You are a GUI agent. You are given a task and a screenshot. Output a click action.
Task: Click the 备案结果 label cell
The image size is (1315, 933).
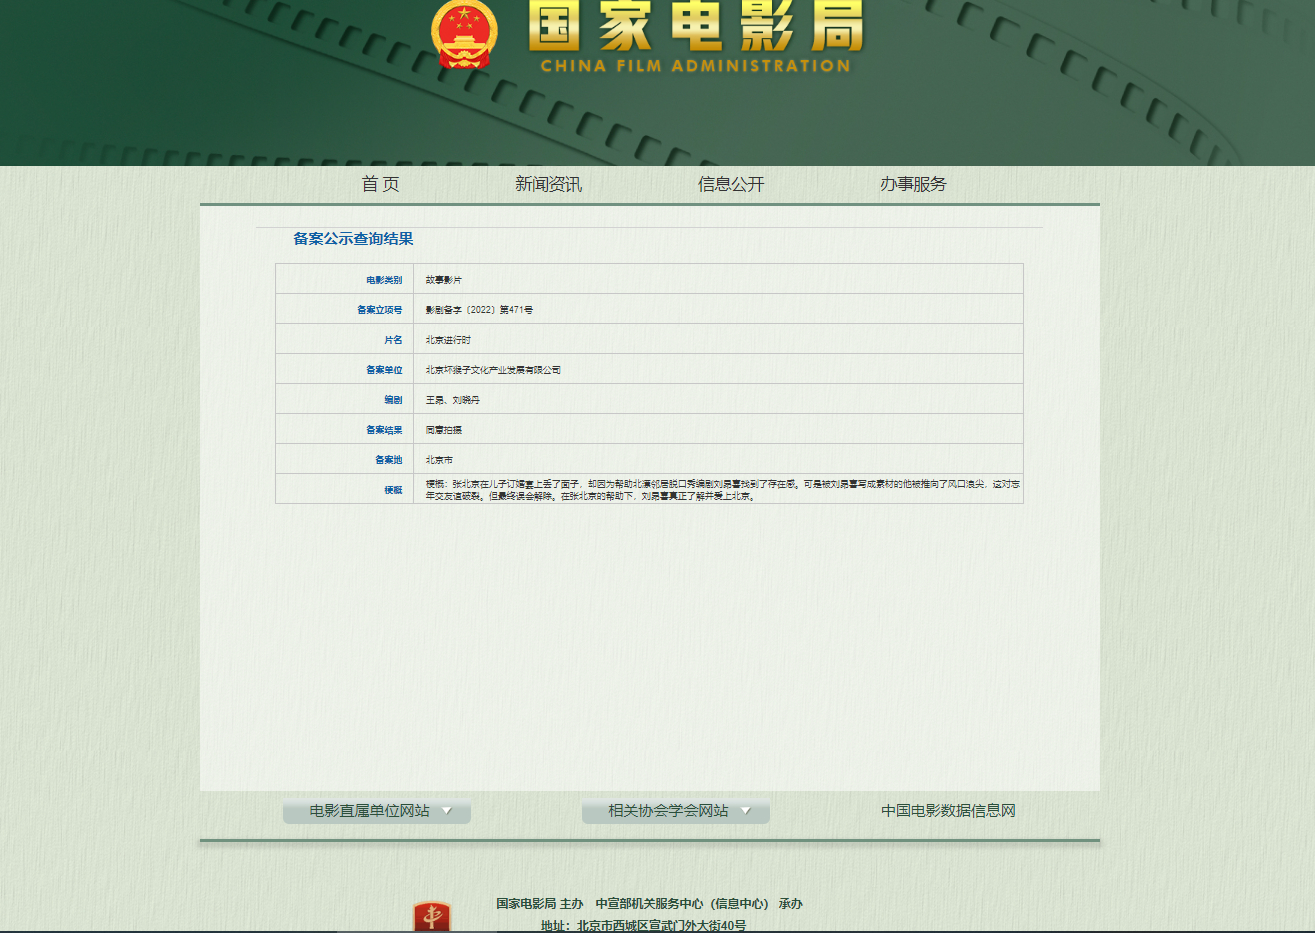(344, 429)
